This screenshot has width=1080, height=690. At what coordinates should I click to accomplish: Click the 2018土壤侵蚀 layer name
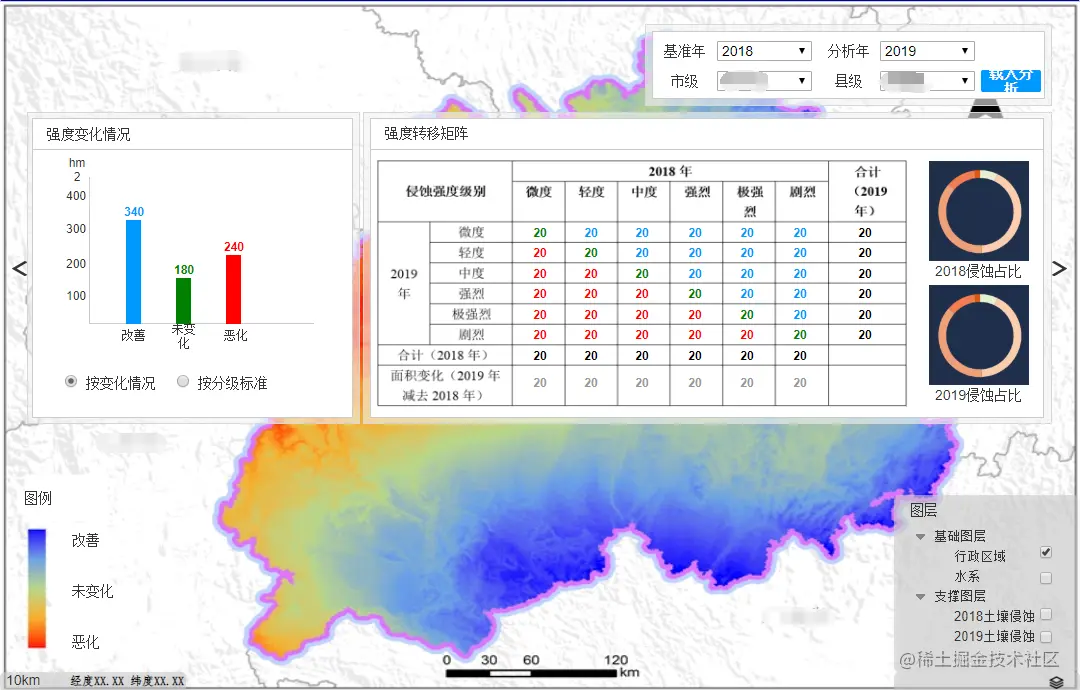coord(994,616)
